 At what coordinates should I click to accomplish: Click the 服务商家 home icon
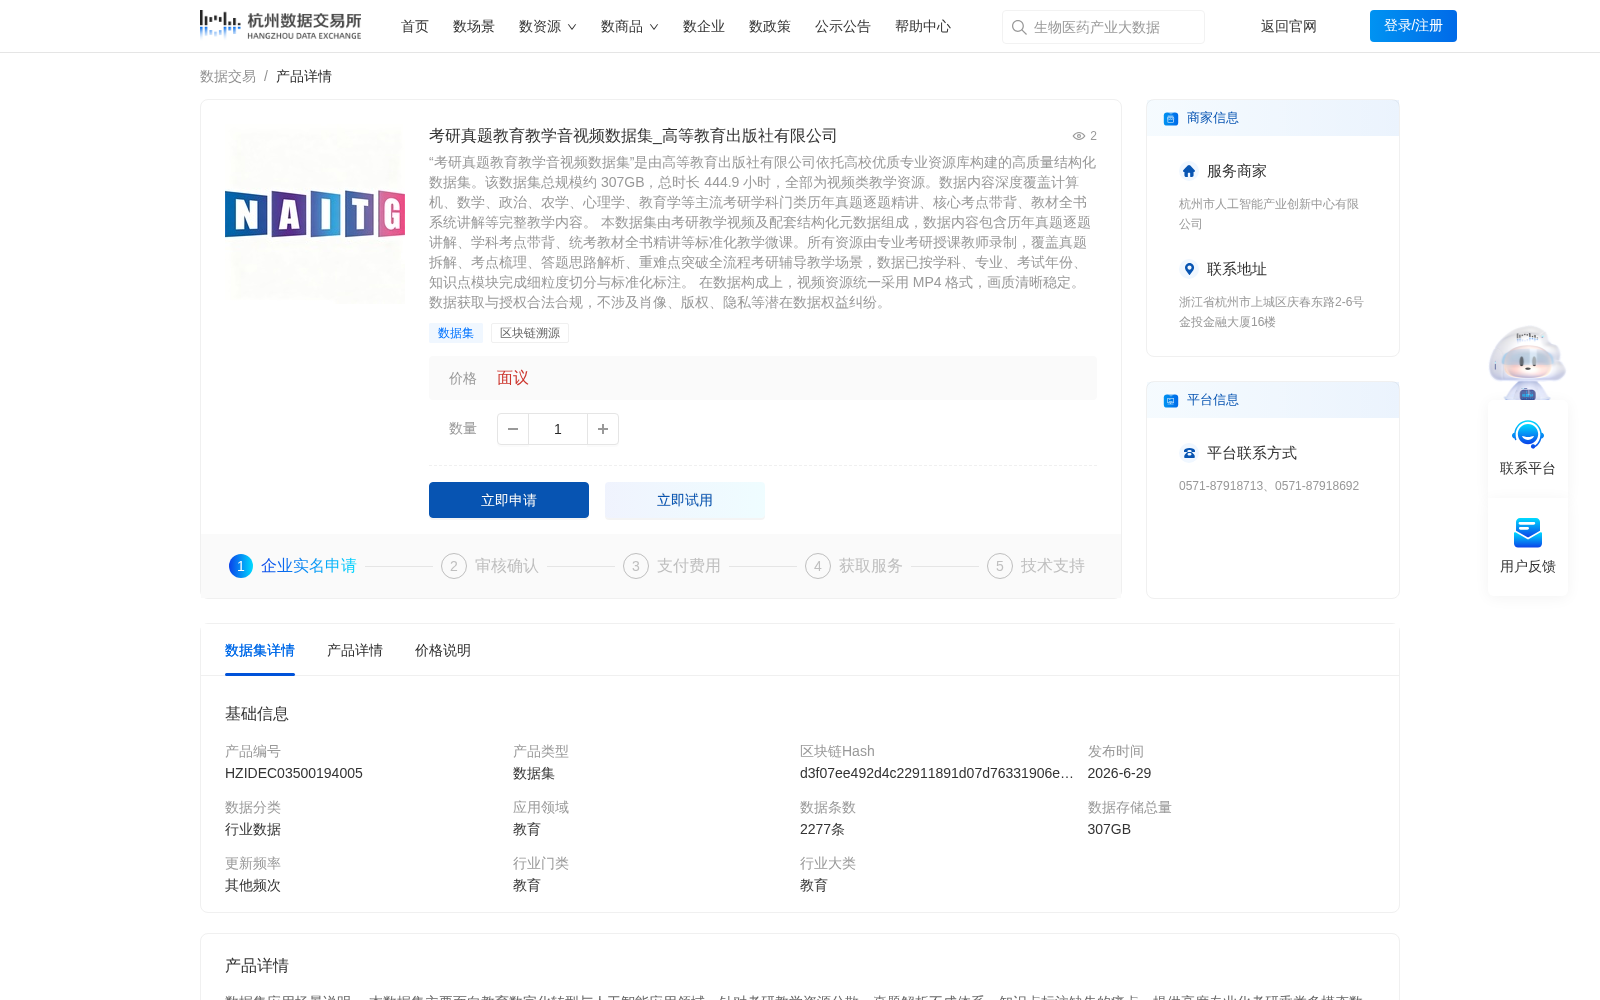coord(1189,171)
